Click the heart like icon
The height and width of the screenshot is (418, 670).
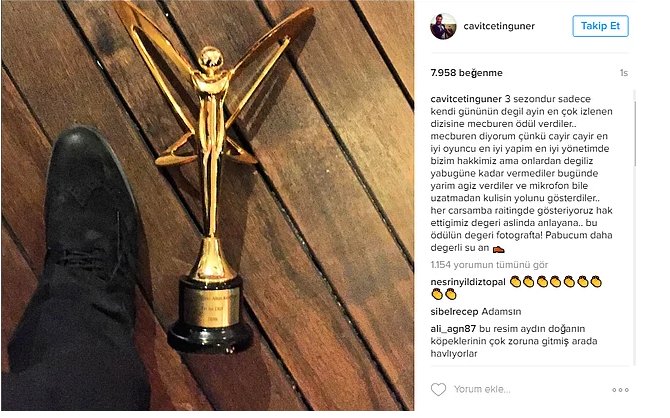coord(438,389)
